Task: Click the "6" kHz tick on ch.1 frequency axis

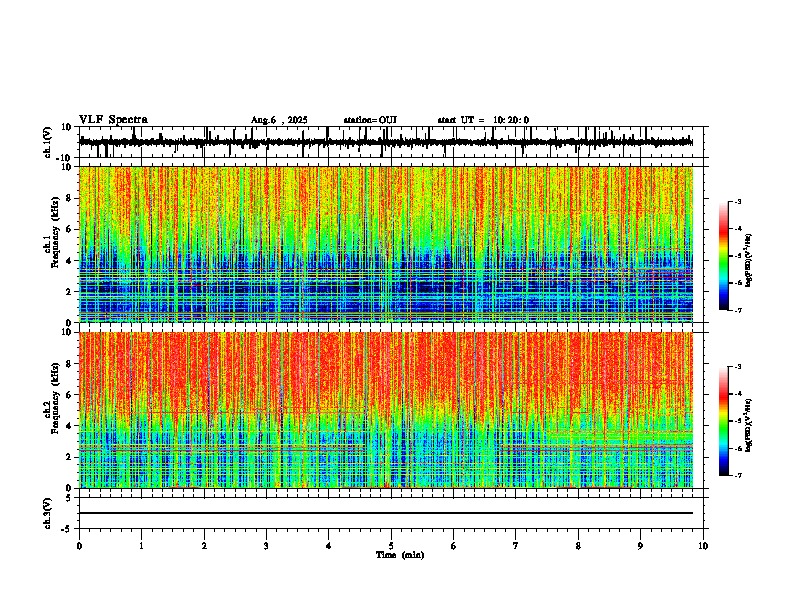Action: [x=70, y=230]
